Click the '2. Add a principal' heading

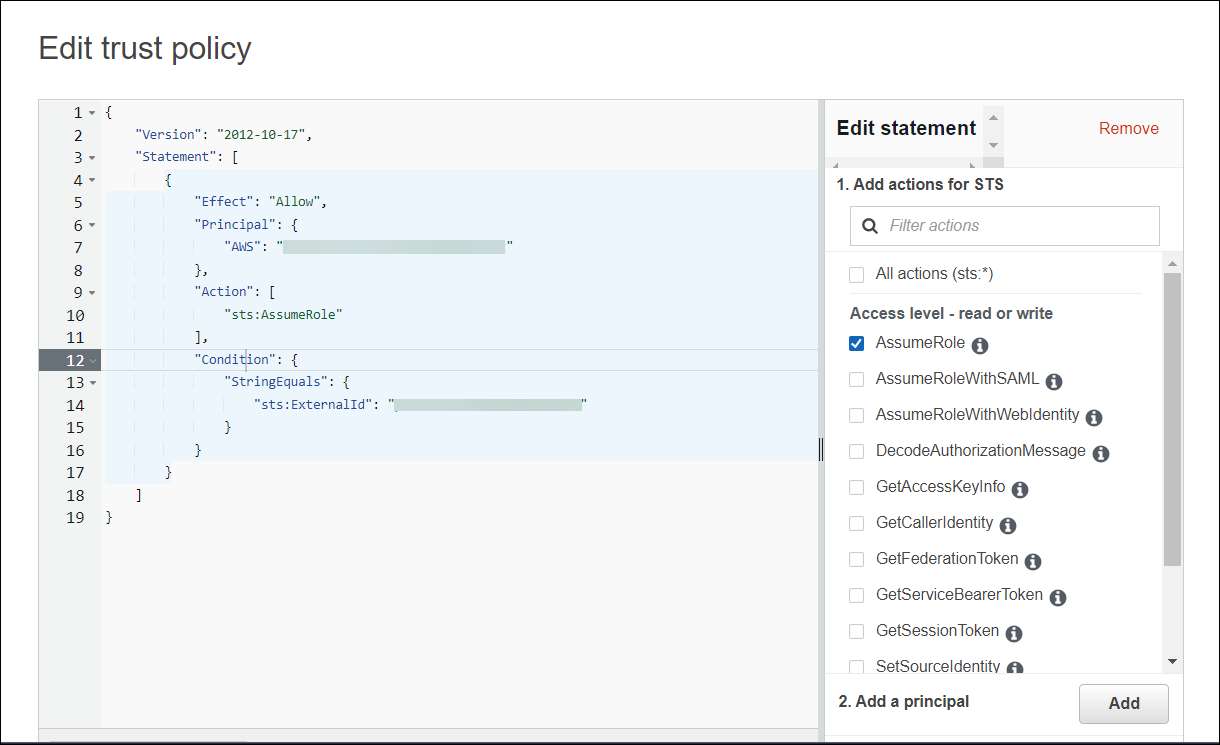(x=904, y=701)
